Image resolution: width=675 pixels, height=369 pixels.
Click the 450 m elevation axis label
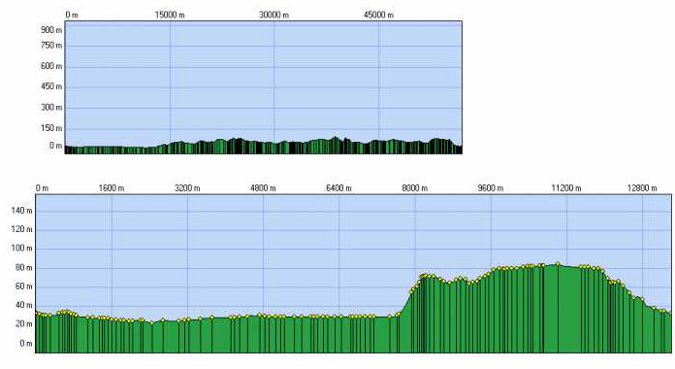tap(51, 86)
